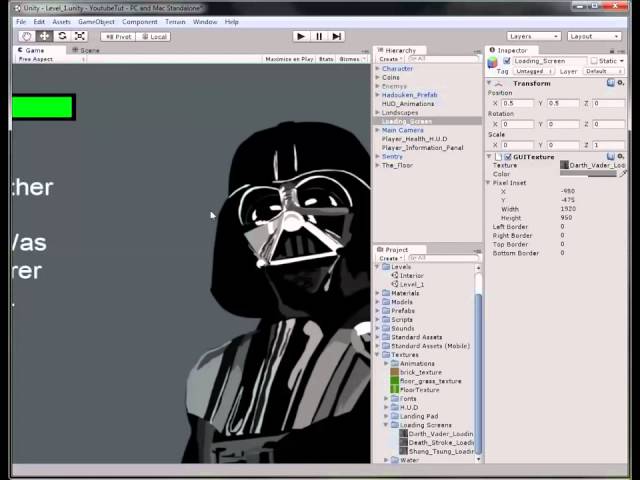Toggle the Loading_Screen active checkbox
Image resolution: width=640 pixels, height=480 pixels.
(507, 61)
